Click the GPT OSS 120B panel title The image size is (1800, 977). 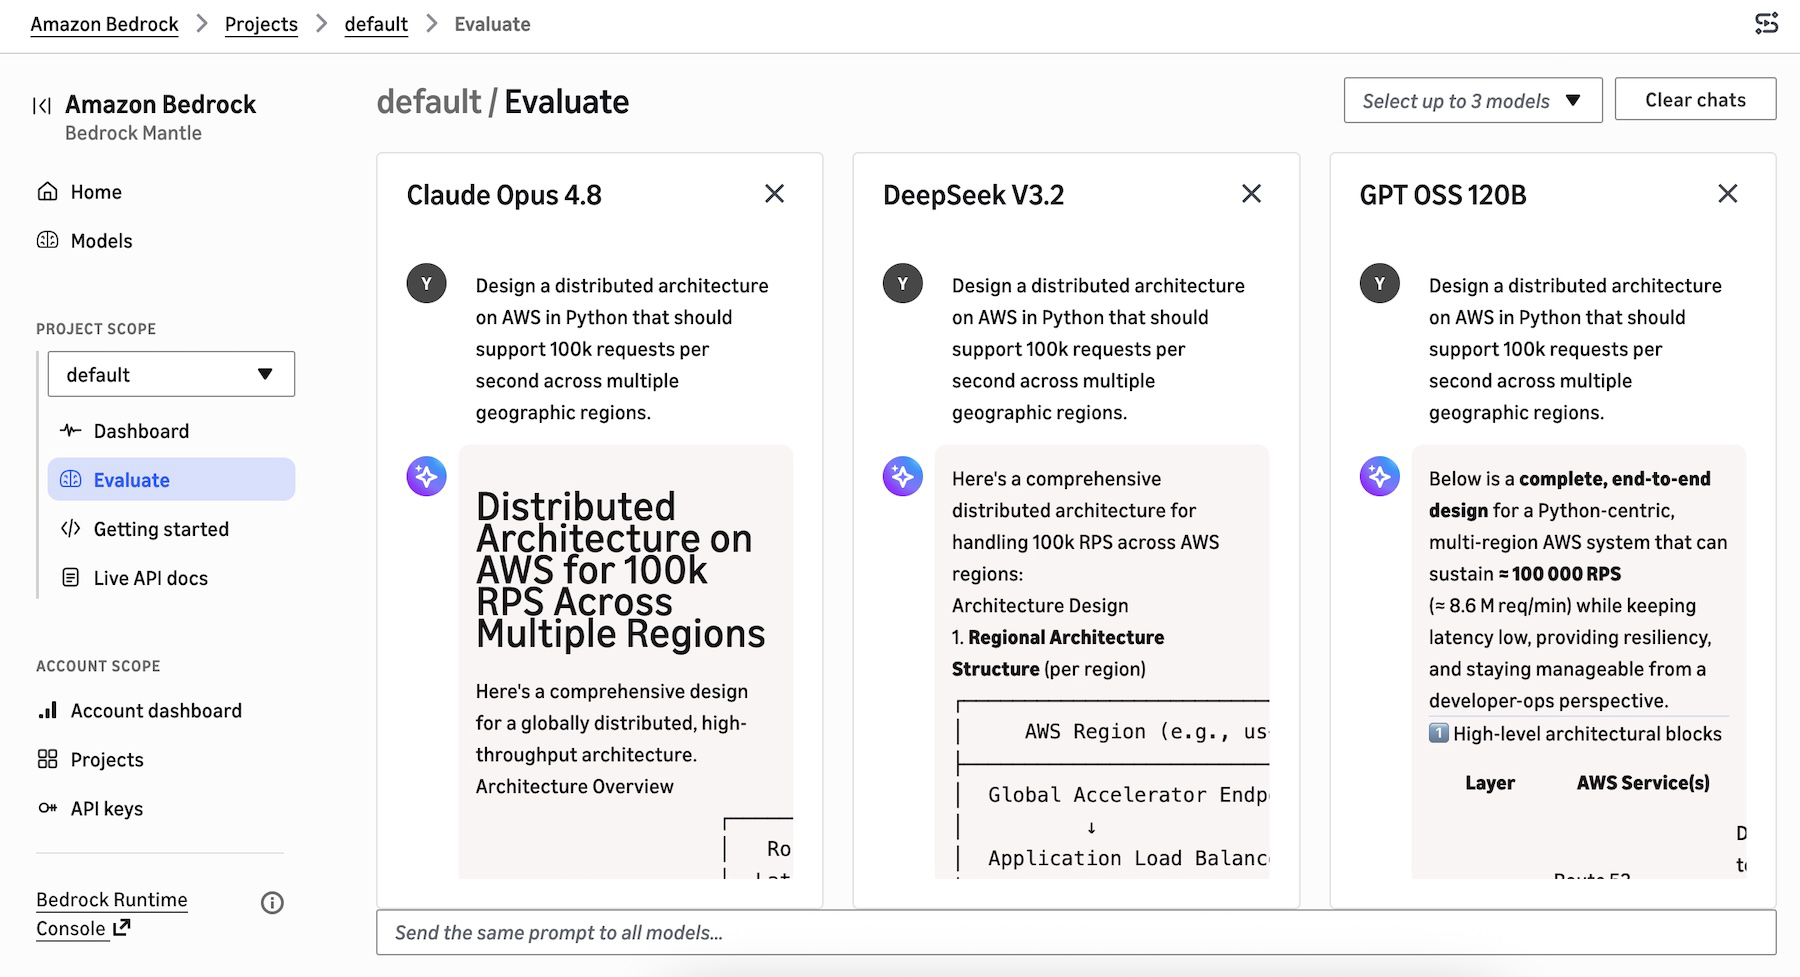(x=1442, y=194)
